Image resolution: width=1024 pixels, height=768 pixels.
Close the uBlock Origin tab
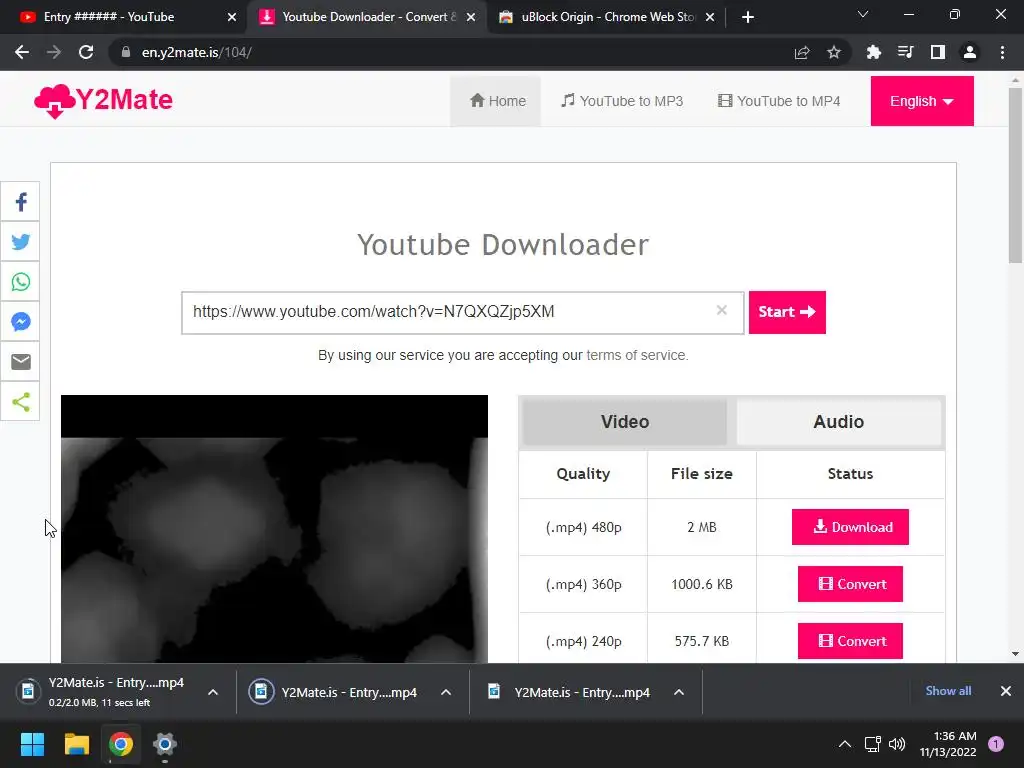[711, 17]
